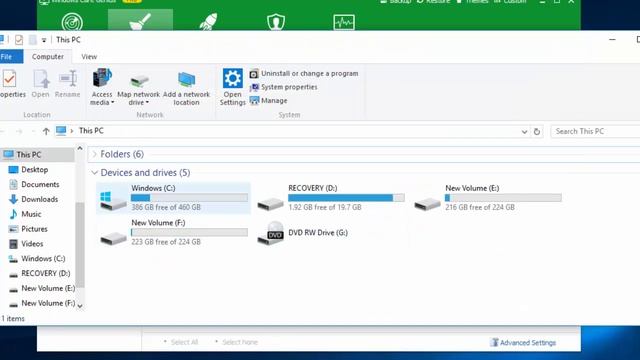Click navigation pane scroll up arrow

[80, 149]
